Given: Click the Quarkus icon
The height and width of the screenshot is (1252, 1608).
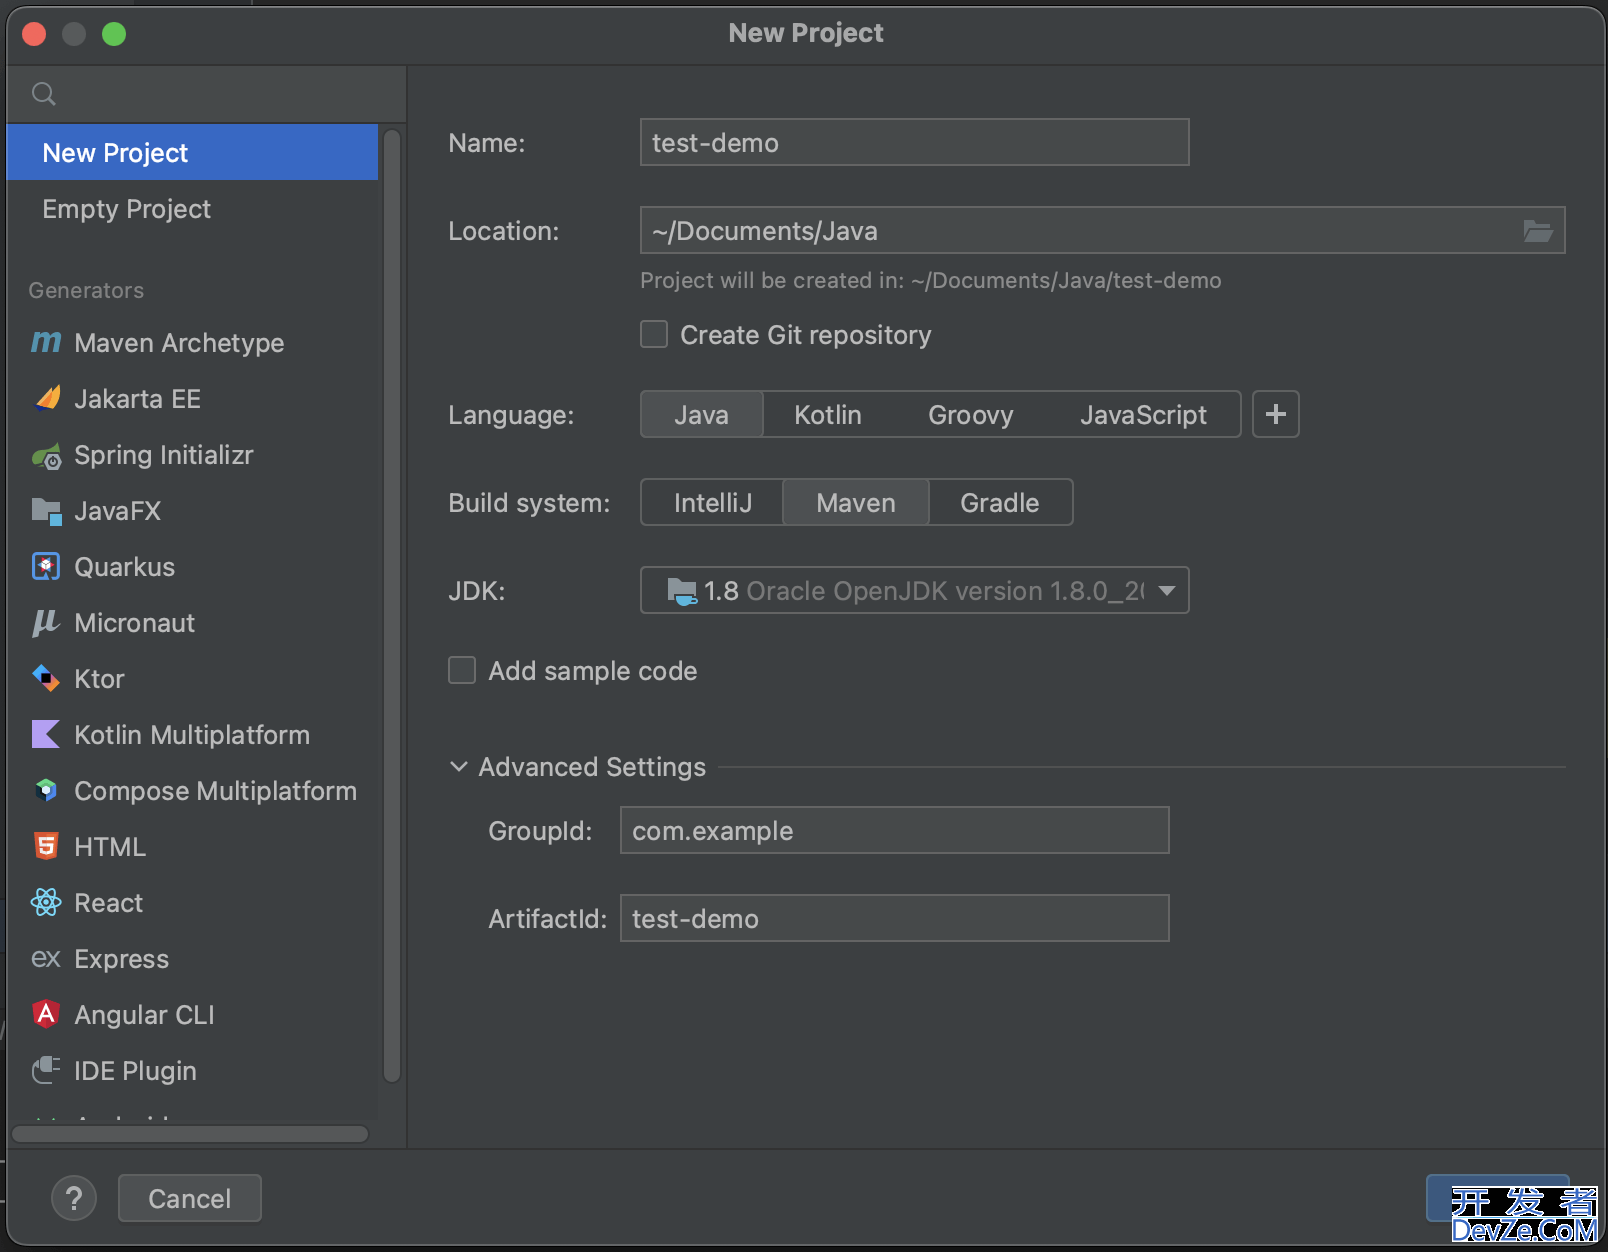Looking at the screenshot, I should pos(46,567).
